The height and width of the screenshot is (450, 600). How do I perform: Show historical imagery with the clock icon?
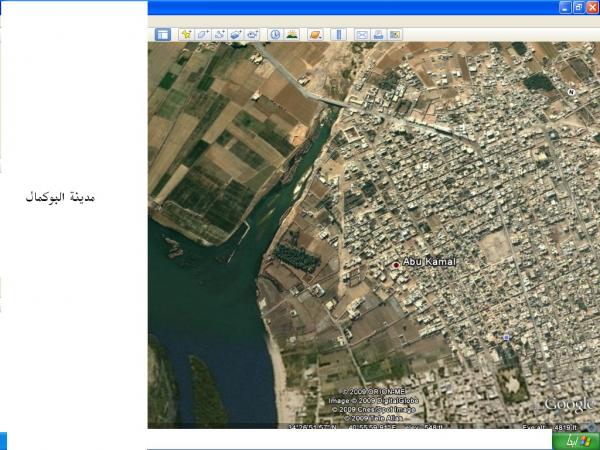(275, 34)
